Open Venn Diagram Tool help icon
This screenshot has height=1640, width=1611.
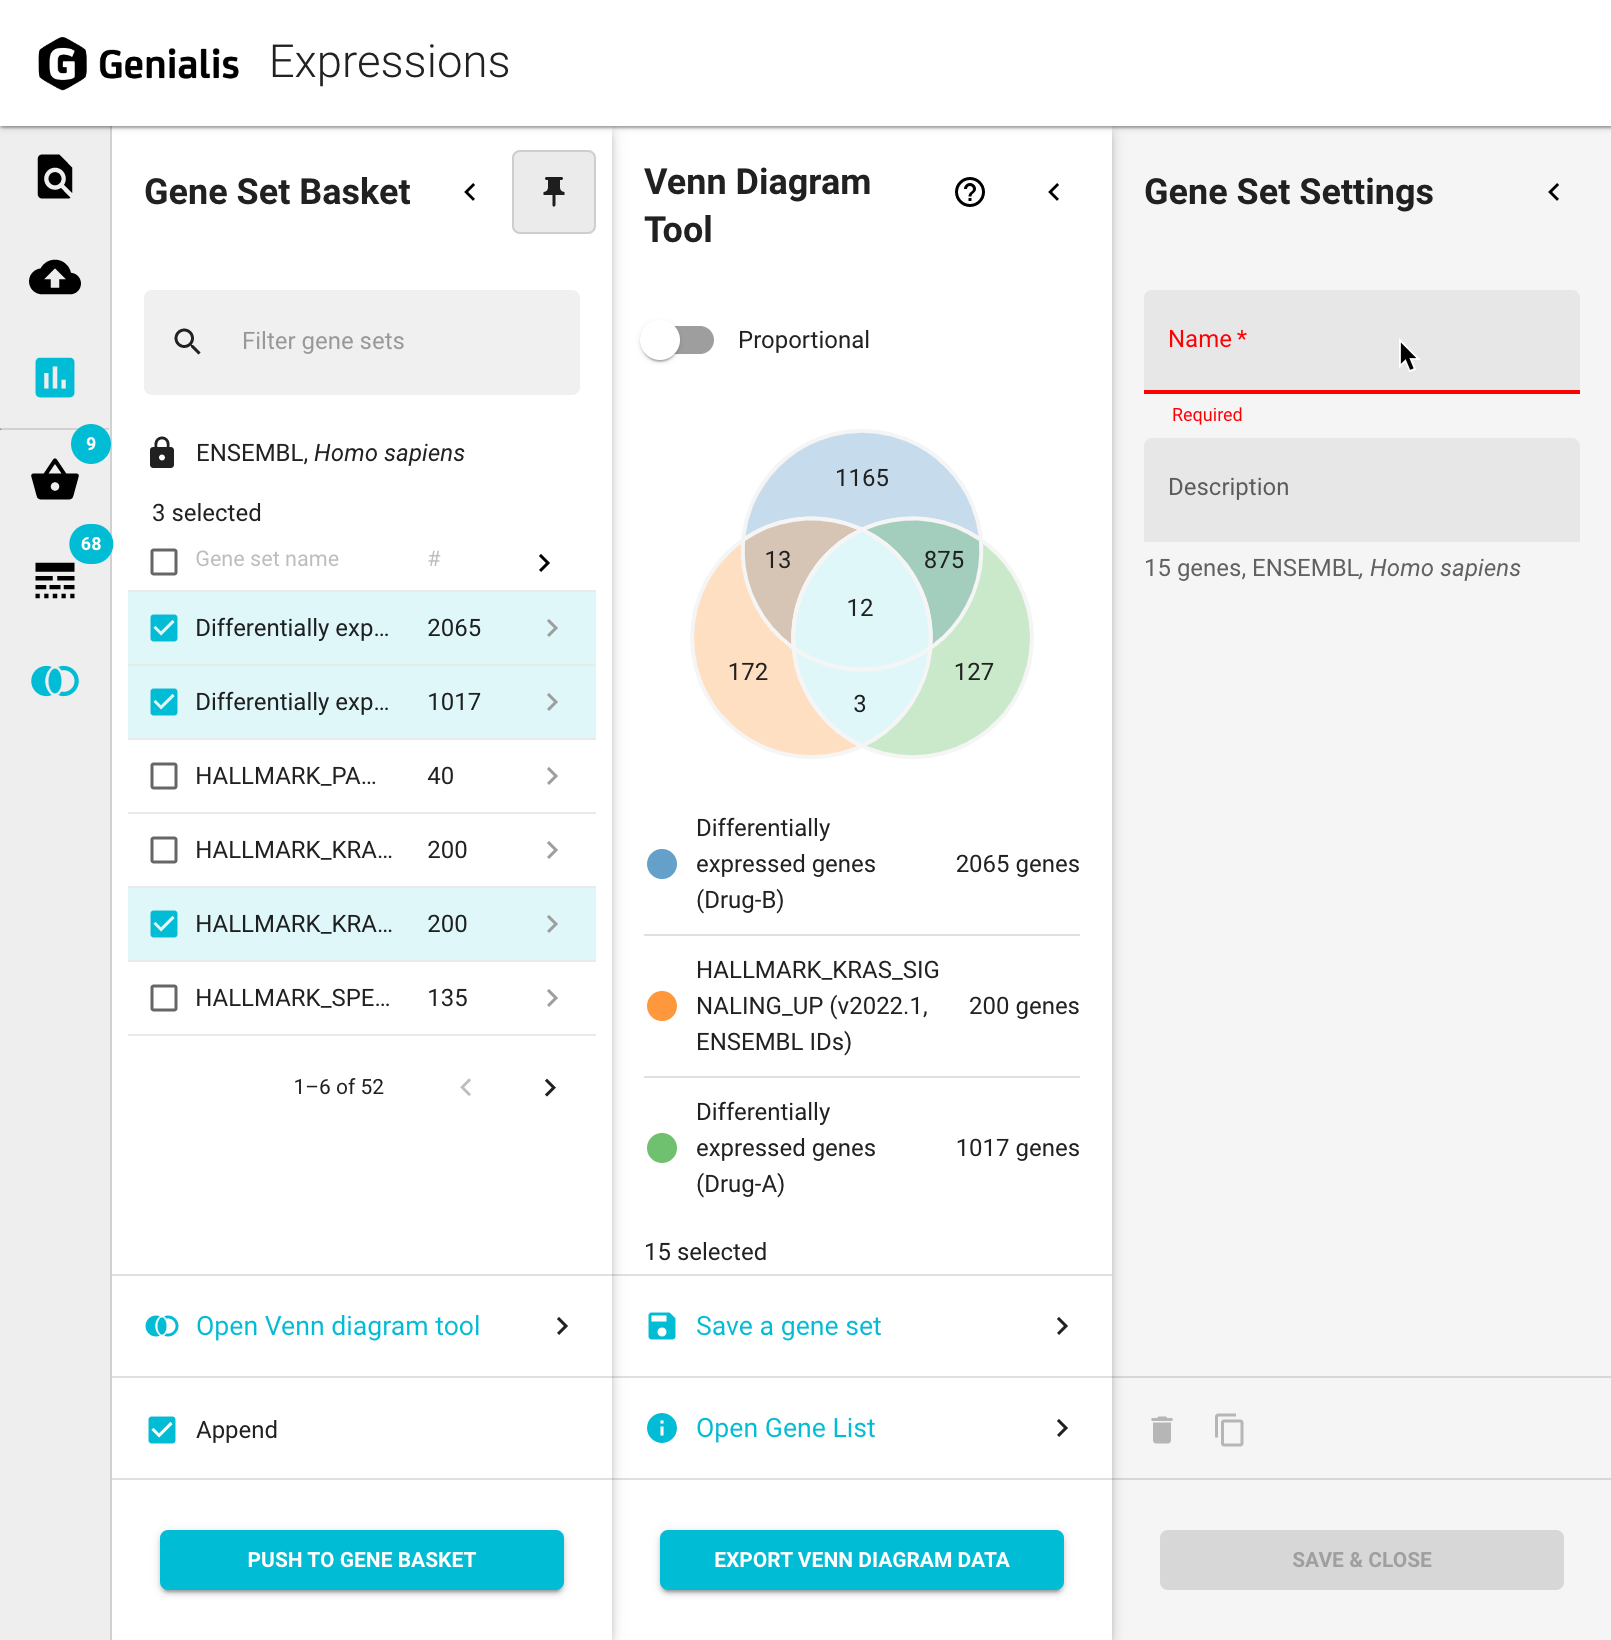click(x=969, y=192)
